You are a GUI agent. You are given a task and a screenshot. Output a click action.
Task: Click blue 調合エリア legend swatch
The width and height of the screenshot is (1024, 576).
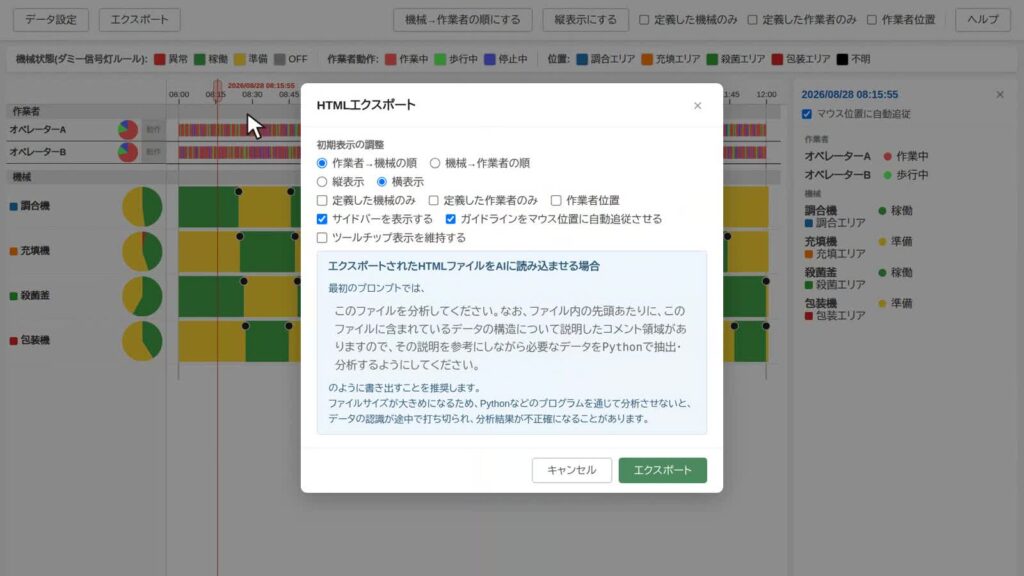pos(582,59)
